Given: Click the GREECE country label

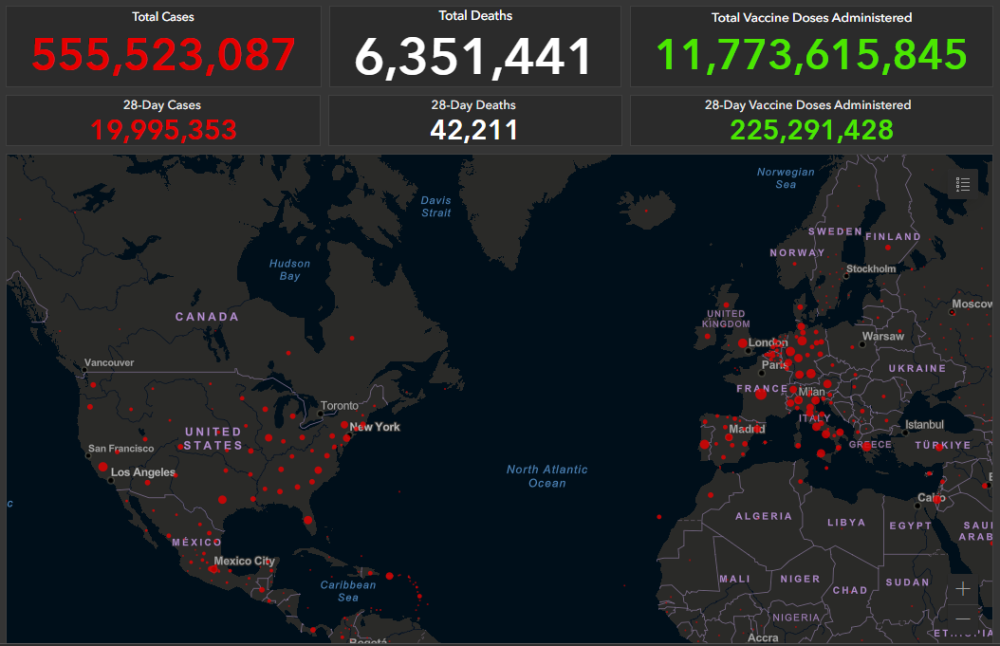Looking at the screenshot, I should click(870, 444).
